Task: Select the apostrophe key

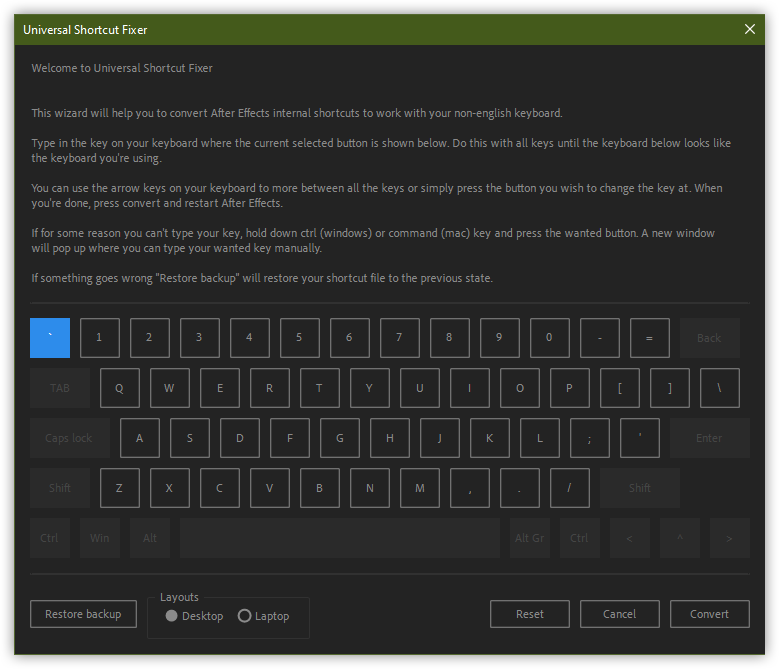Action: pos(640,438)
